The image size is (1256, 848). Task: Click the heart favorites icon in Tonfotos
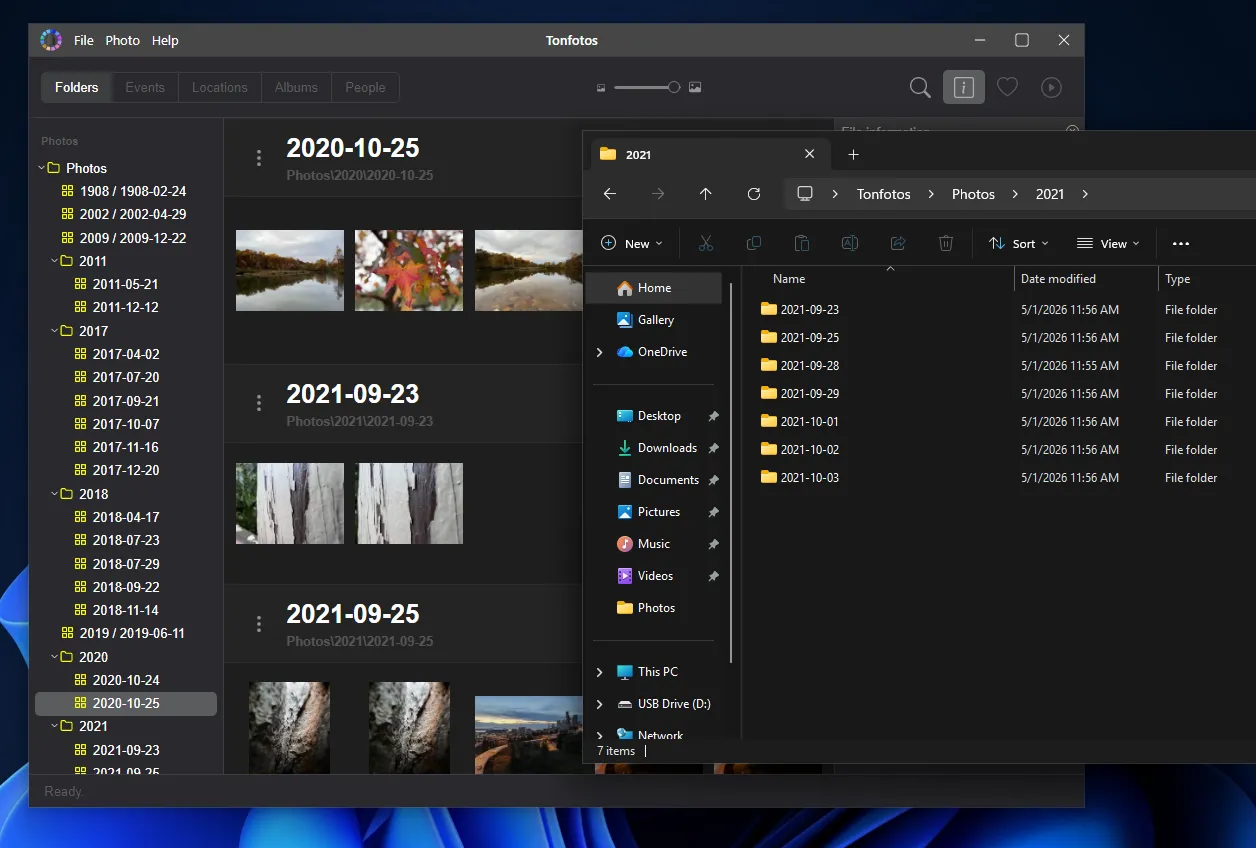pos(1007,88)
